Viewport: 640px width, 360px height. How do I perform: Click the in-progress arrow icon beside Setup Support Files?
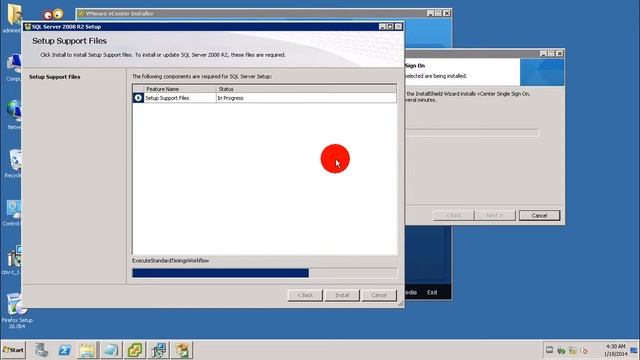point(138,98)
